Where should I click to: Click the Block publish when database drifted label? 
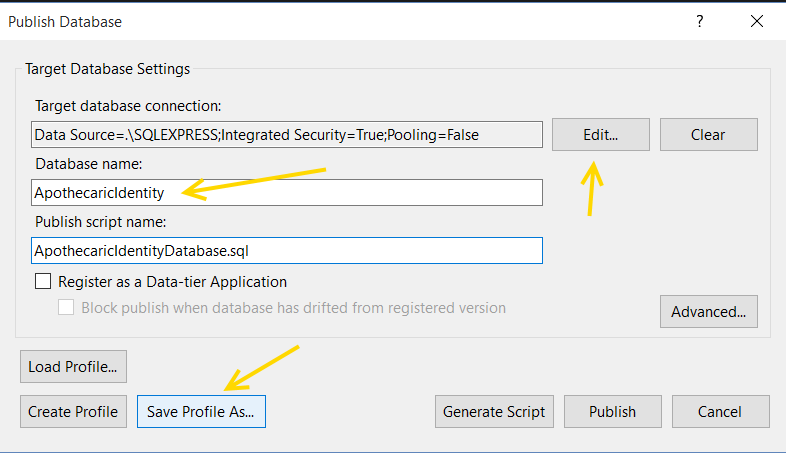coord(293,308)
